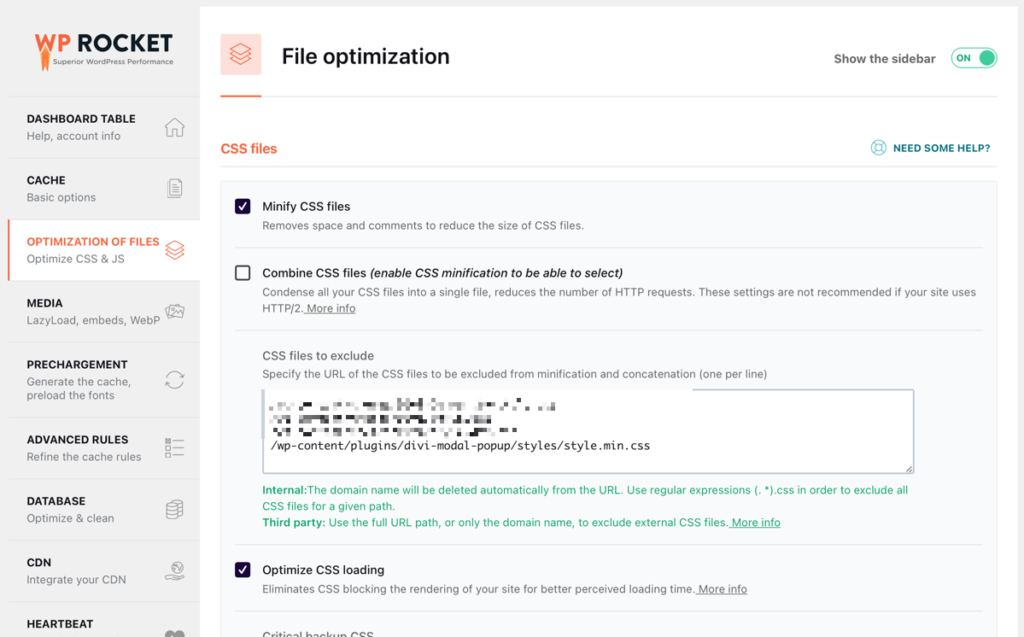Disable the Minify CSS files checkbox
The width and height of the screenshot is (1024, 637).
pos(241,205)
